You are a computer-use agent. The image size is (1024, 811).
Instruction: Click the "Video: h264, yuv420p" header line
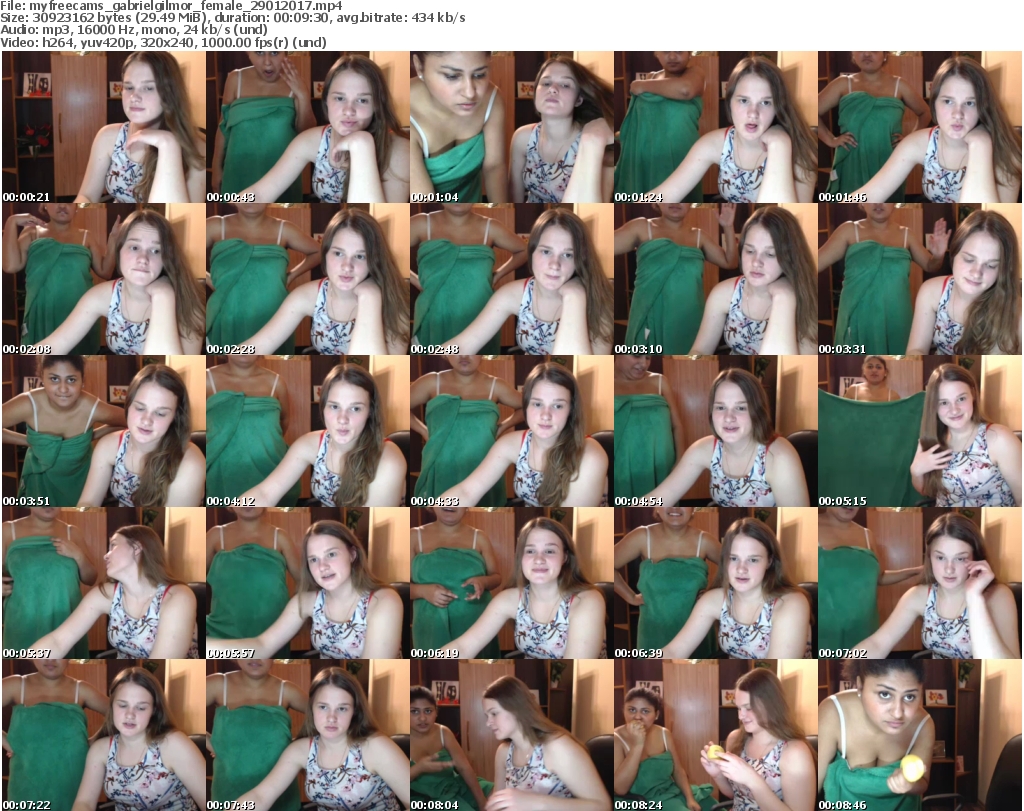tap(163, 42)
